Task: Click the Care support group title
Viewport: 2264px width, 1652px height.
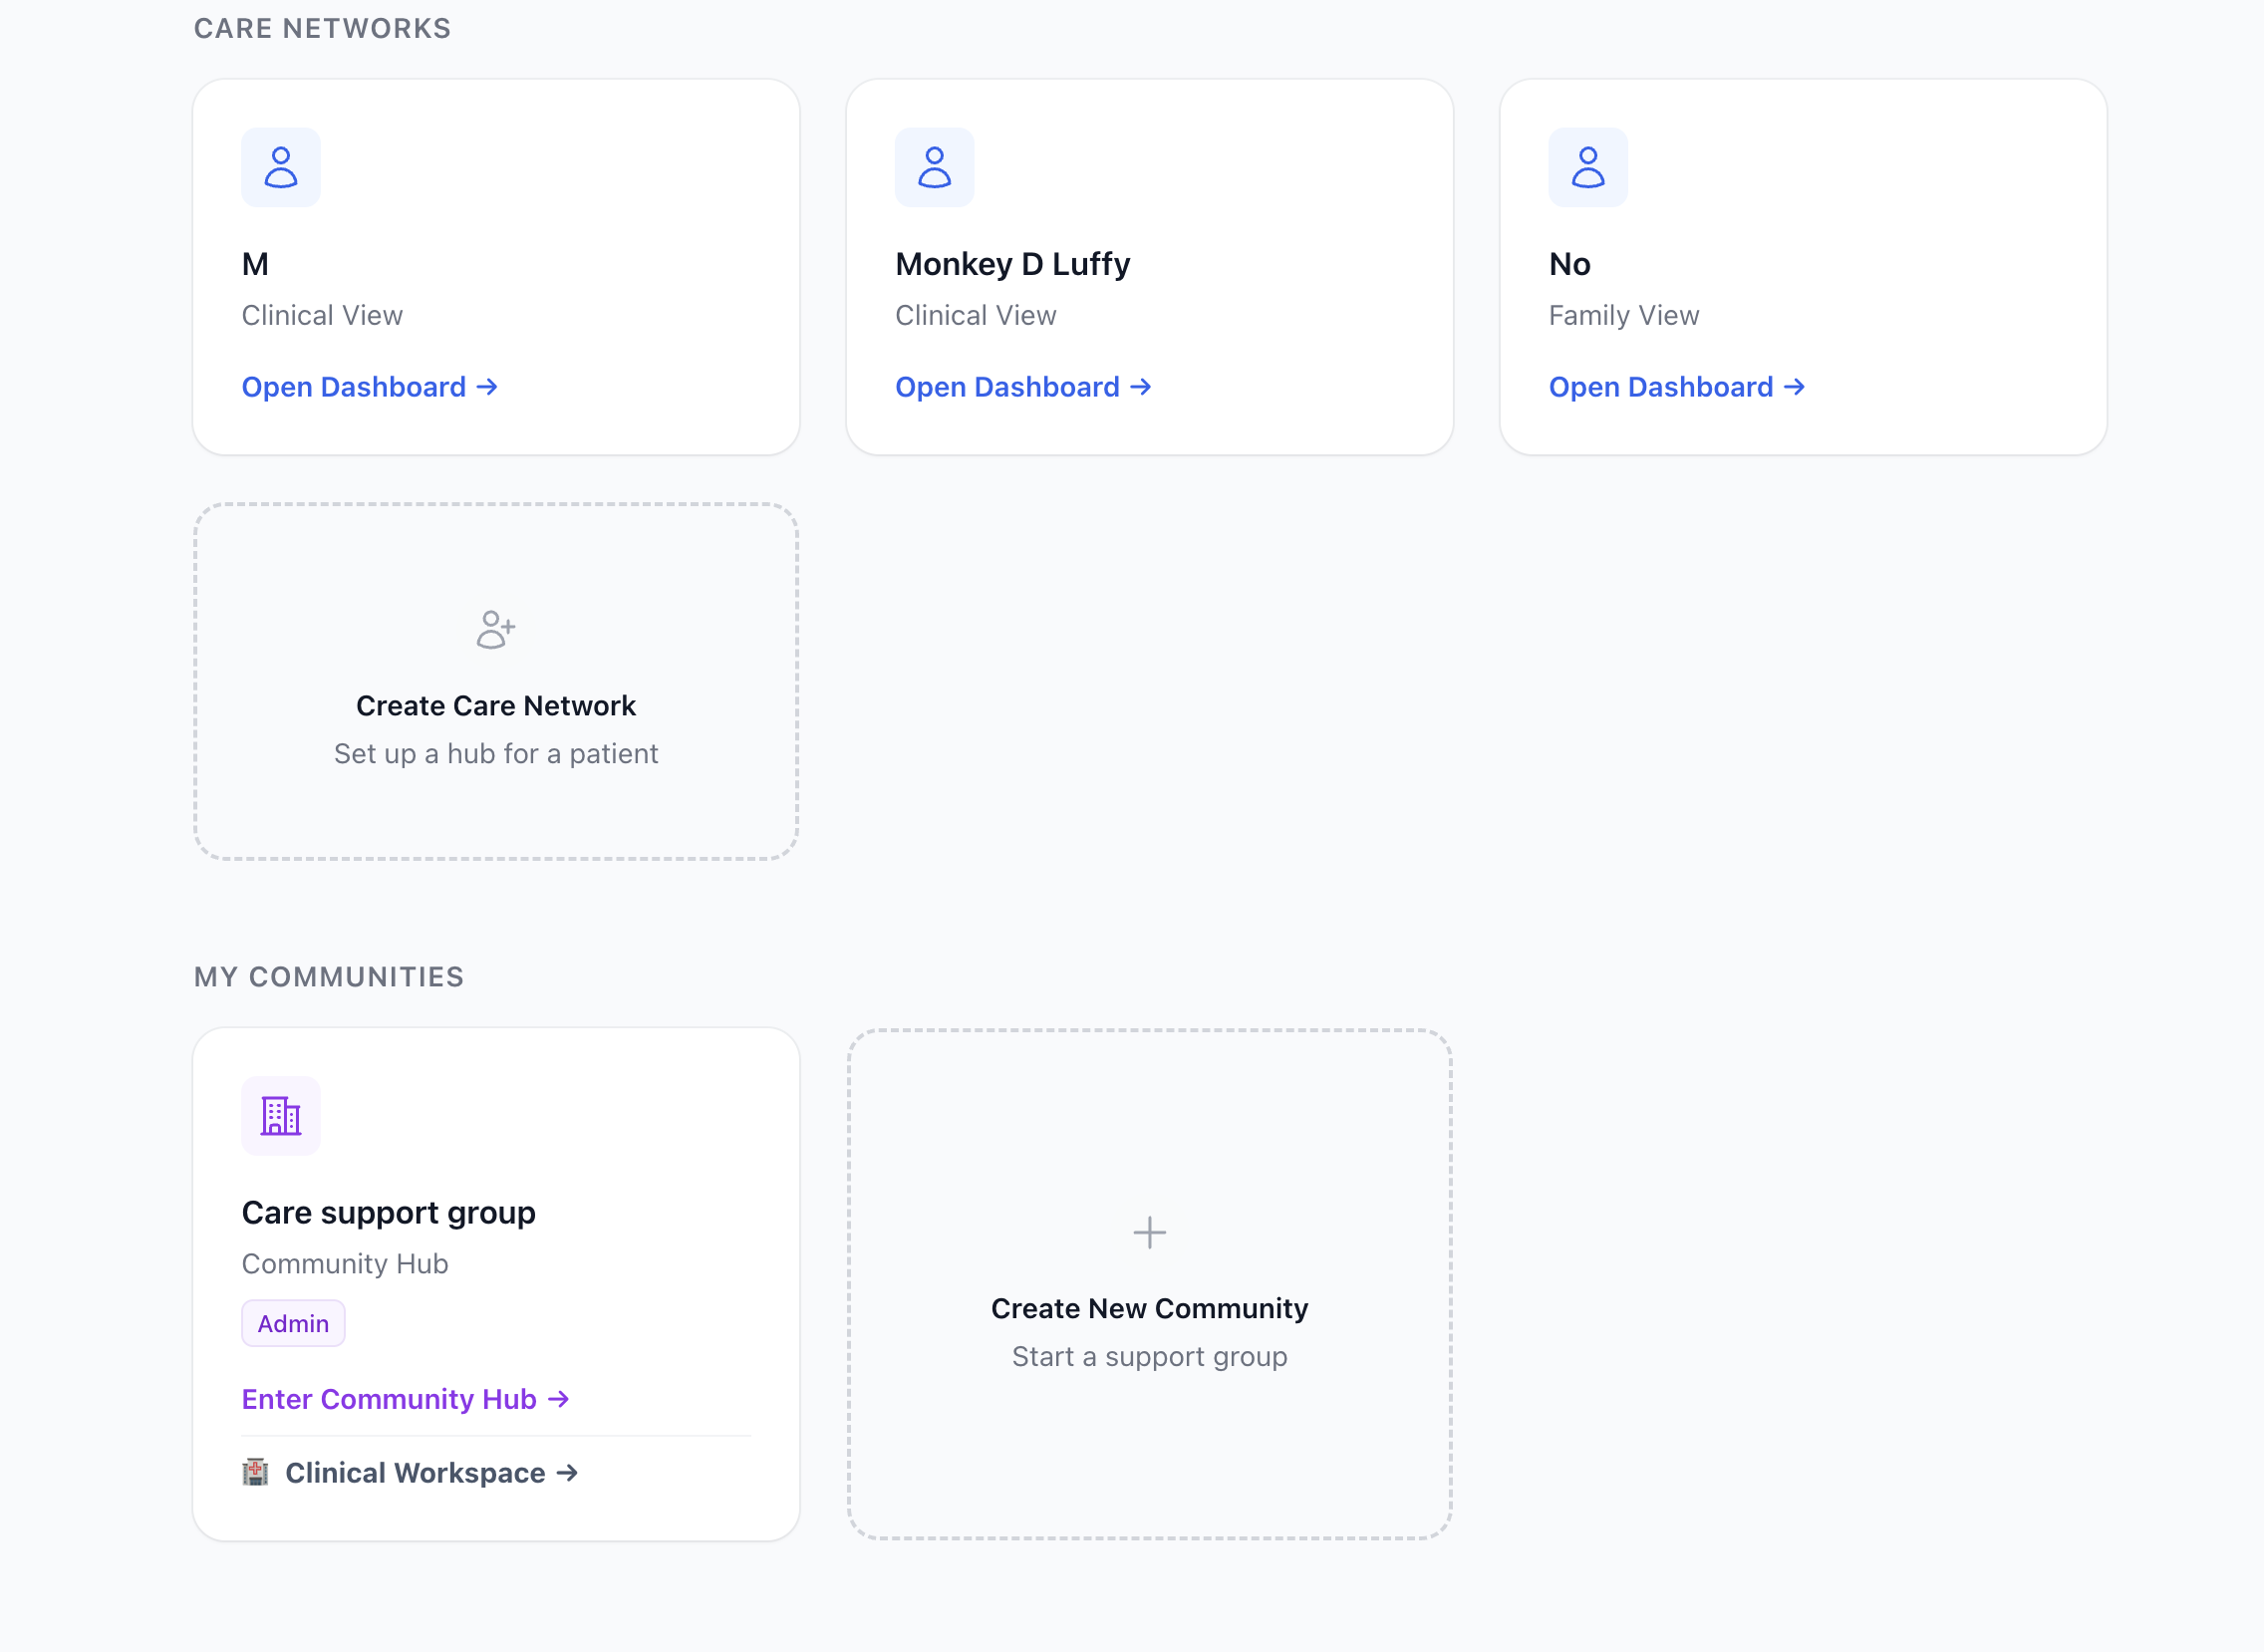Action: pyautogui.click(x=388, y=1212)
